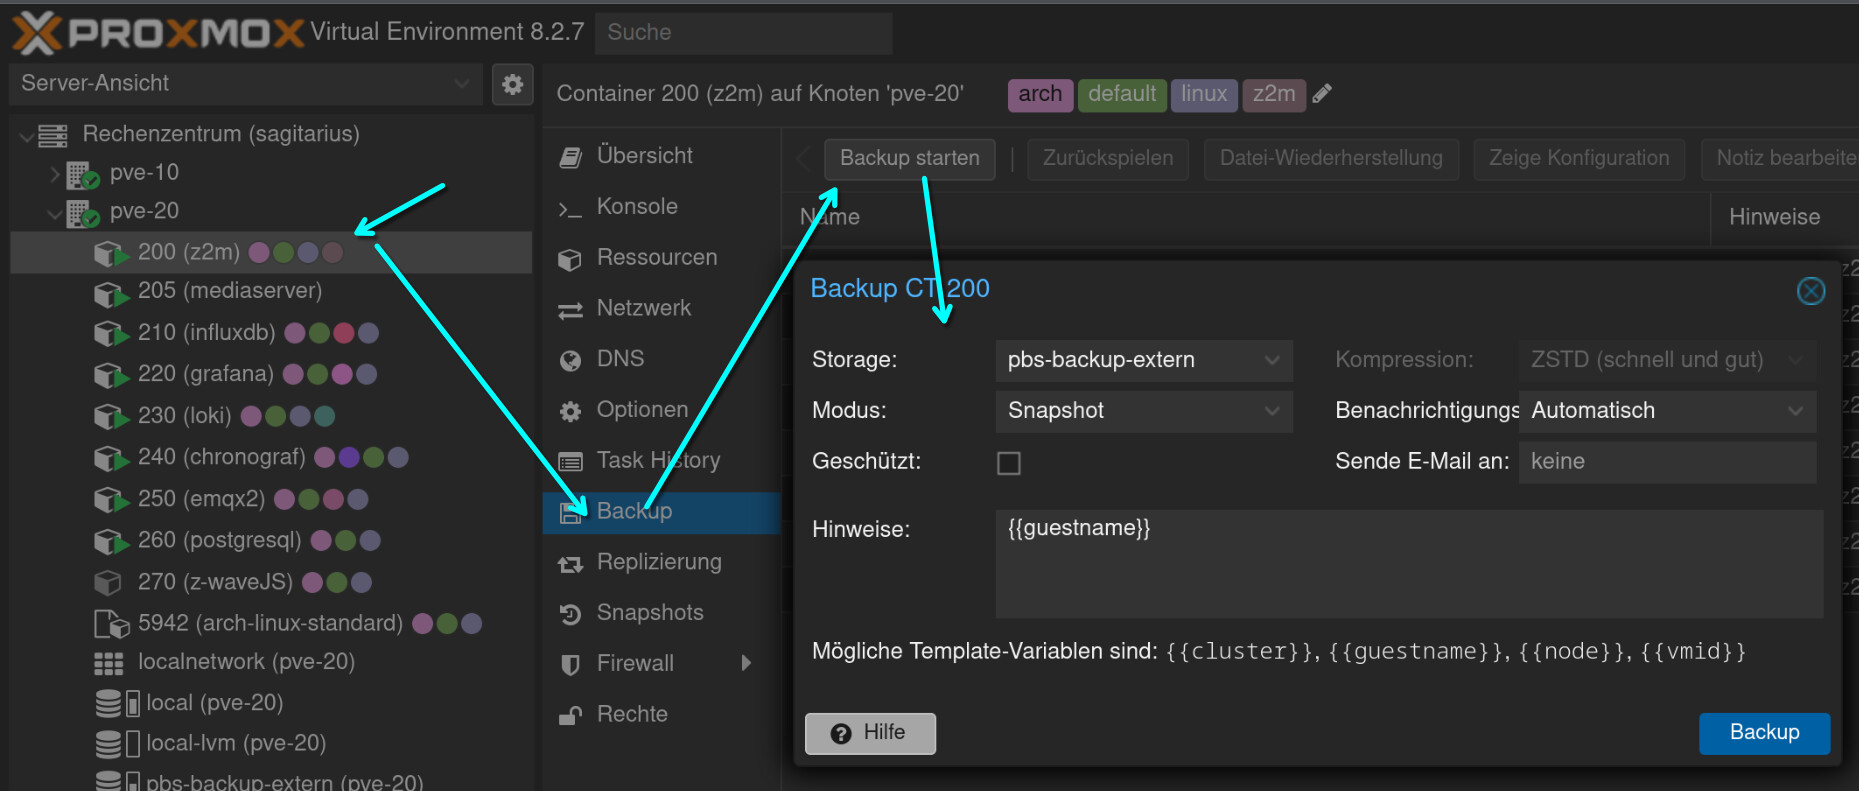Click stopped container icon for 270 (z-waveJS)

coord(108,582)
